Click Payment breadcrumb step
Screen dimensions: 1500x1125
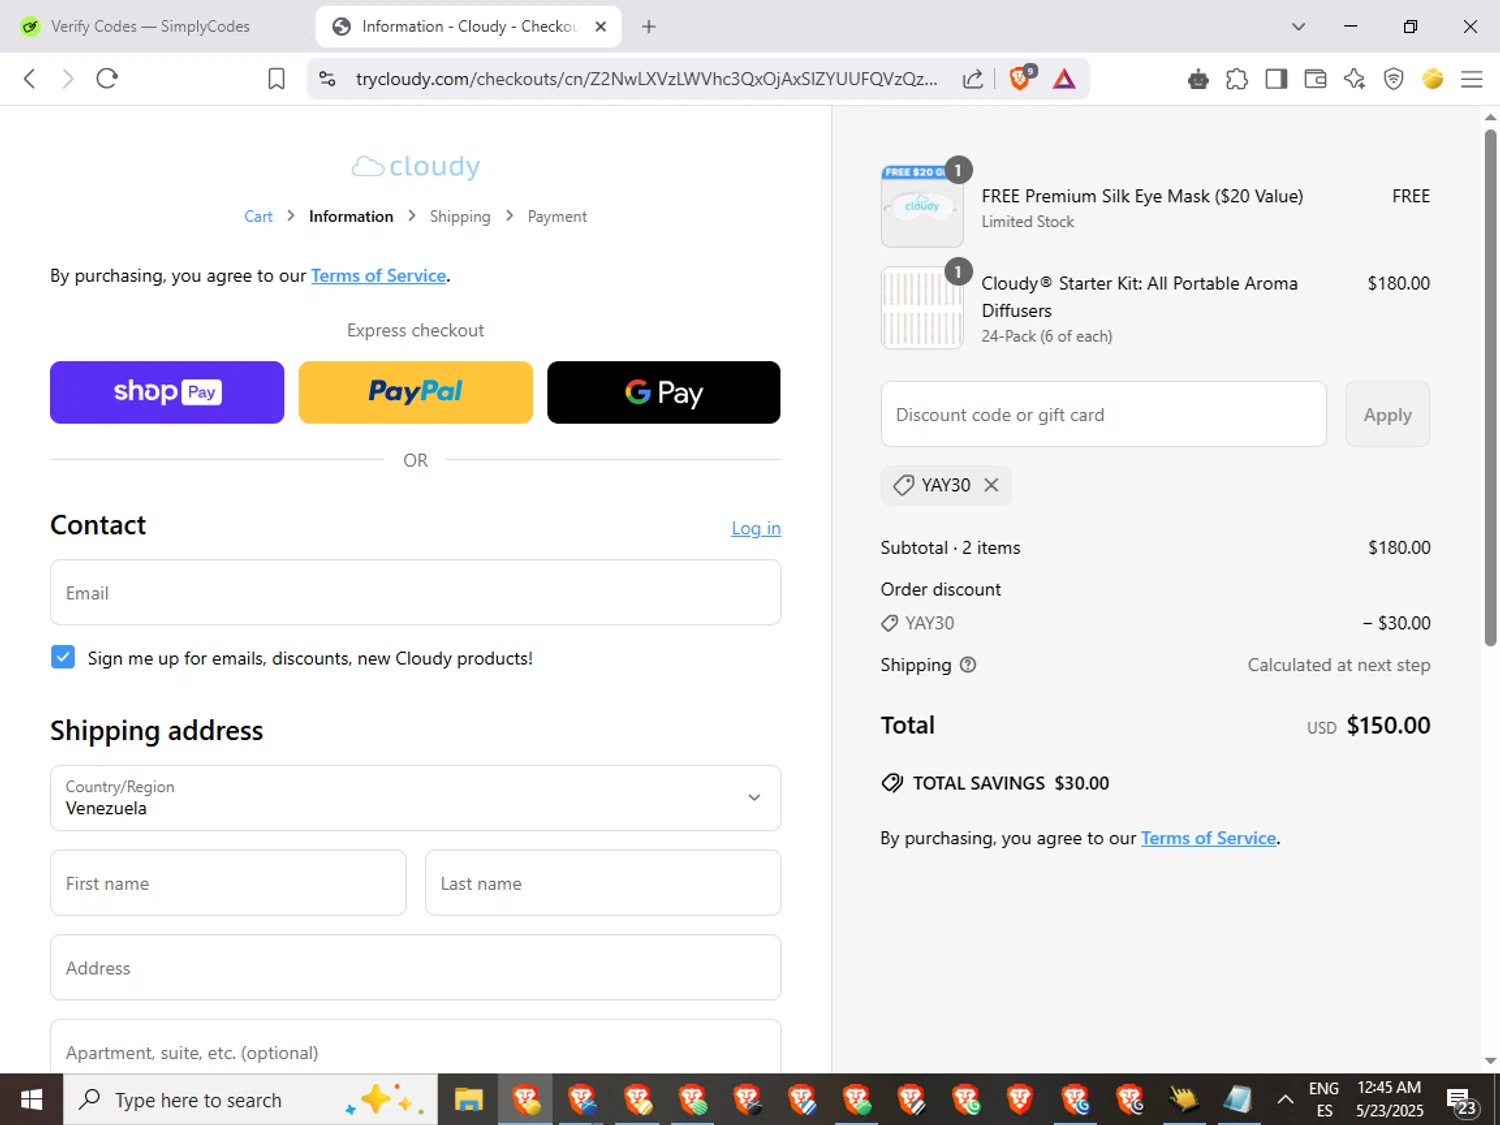click(x=557, y=217)
